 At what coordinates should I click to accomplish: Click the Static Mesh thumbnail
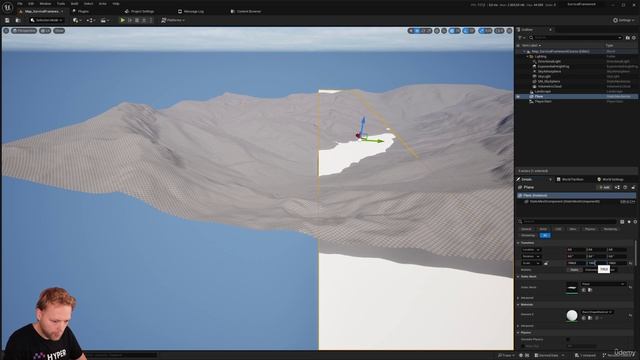click(x=572, y=287)
